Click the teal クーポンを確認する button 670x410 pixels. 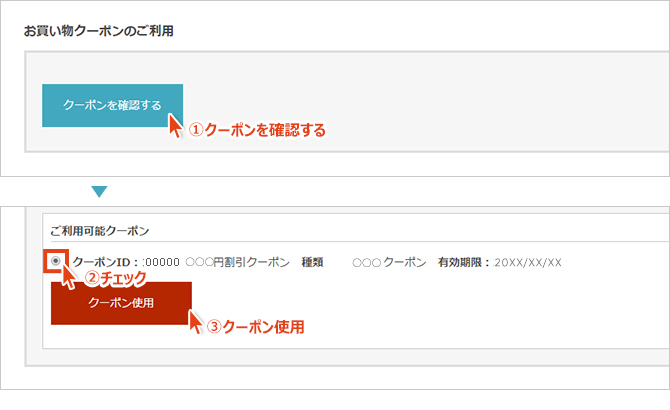coord(112,105)
